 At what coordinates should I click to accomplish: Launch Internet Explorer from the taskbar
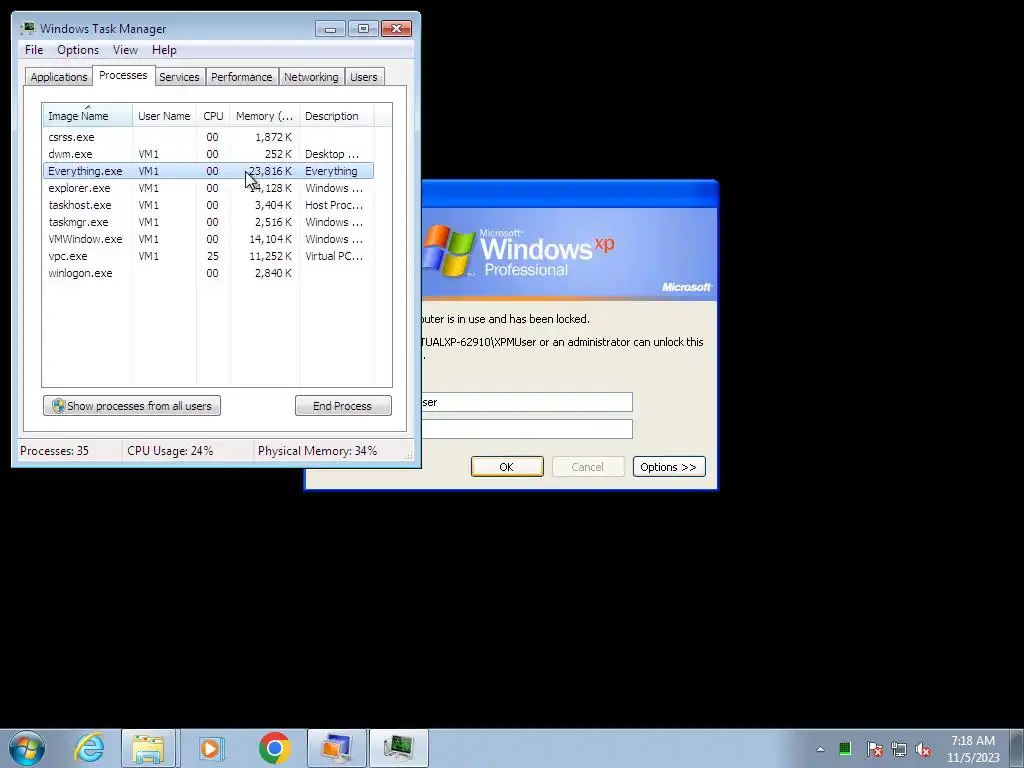tap(89, 748)
